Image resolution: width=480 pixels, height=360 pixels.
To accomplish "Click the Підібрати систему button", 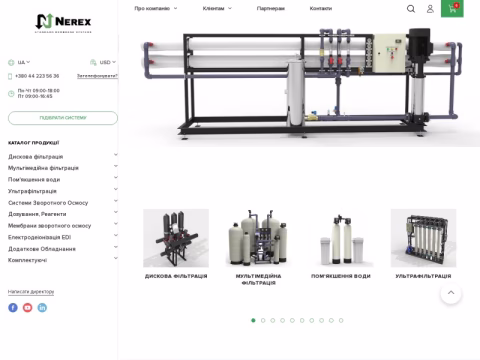I will pos(63,118).
